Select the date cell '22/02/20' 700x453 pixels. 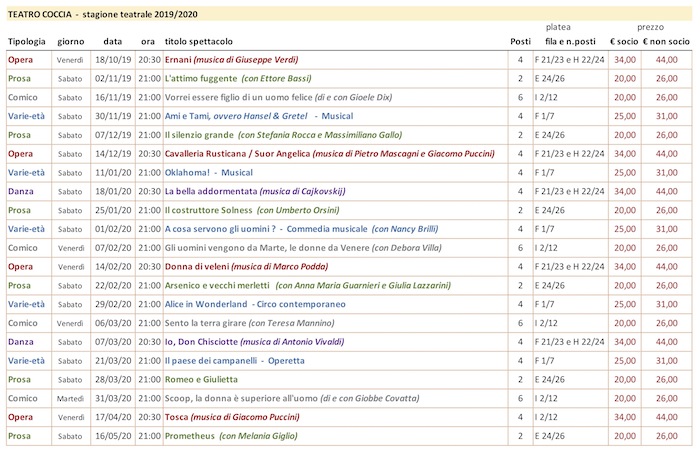coord(113,286)
